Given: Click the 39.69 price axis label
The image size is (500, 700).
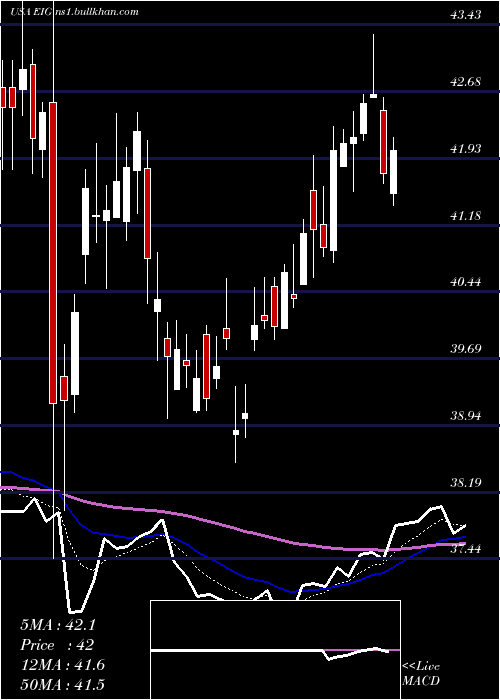Looking at the screenshot, I should click(x=466, y=349).
